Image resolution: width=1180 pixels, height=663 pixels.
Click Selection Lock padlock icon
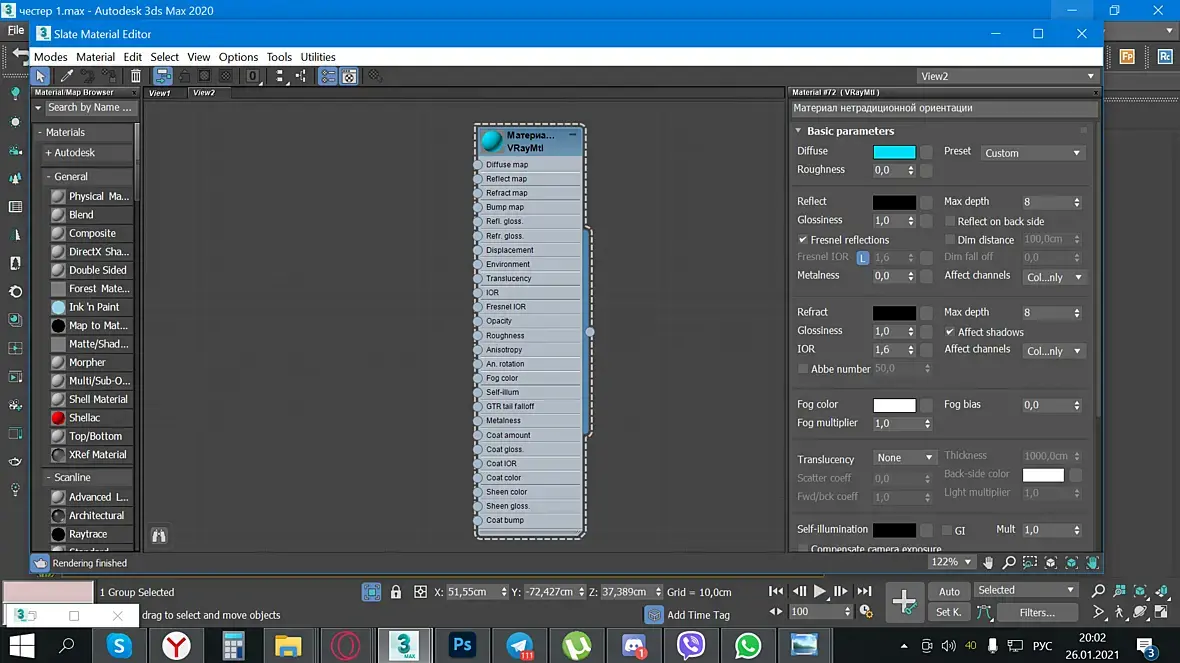[x=396, y=592]
